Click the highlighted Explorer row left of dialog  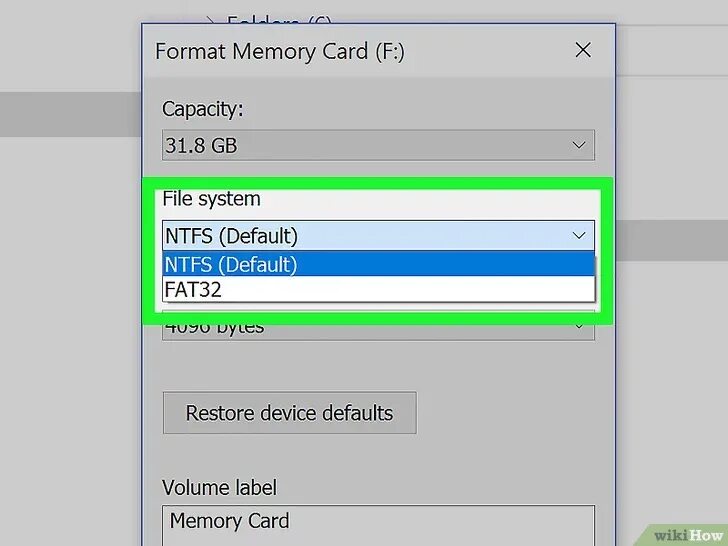click(71, 114)
